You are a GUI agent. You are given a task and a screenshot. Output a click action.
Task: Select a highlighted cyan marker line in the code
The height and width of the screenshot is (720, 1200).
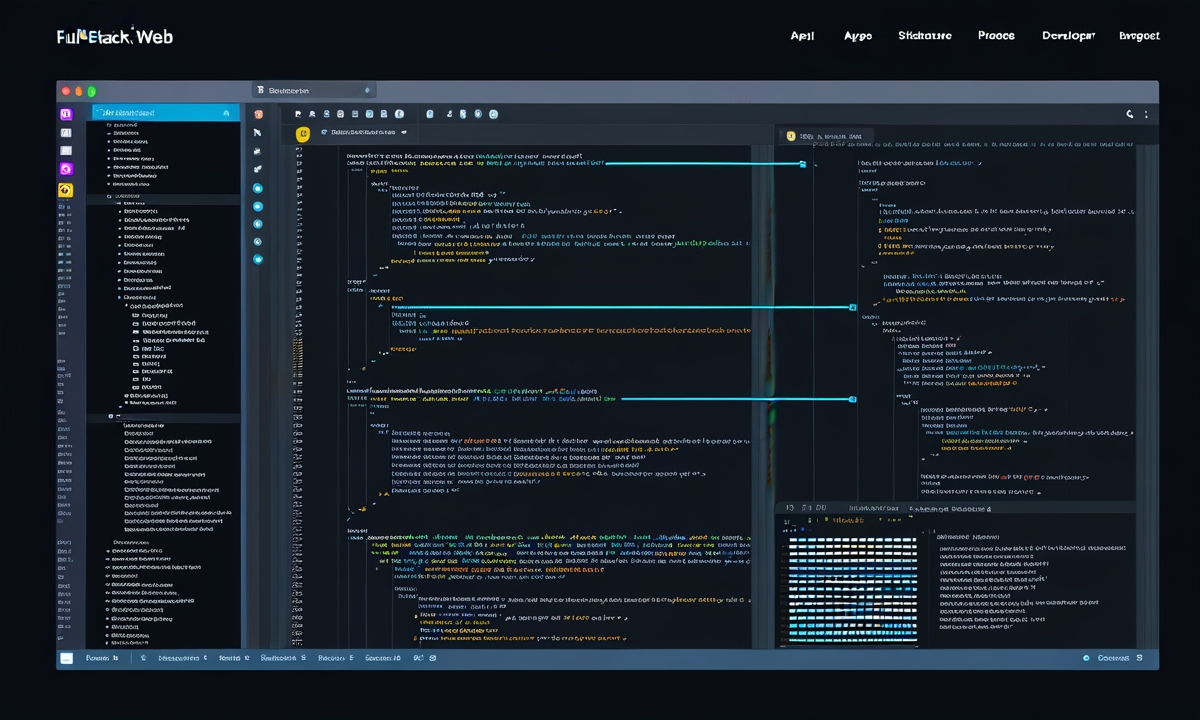(x=700, y=164)
